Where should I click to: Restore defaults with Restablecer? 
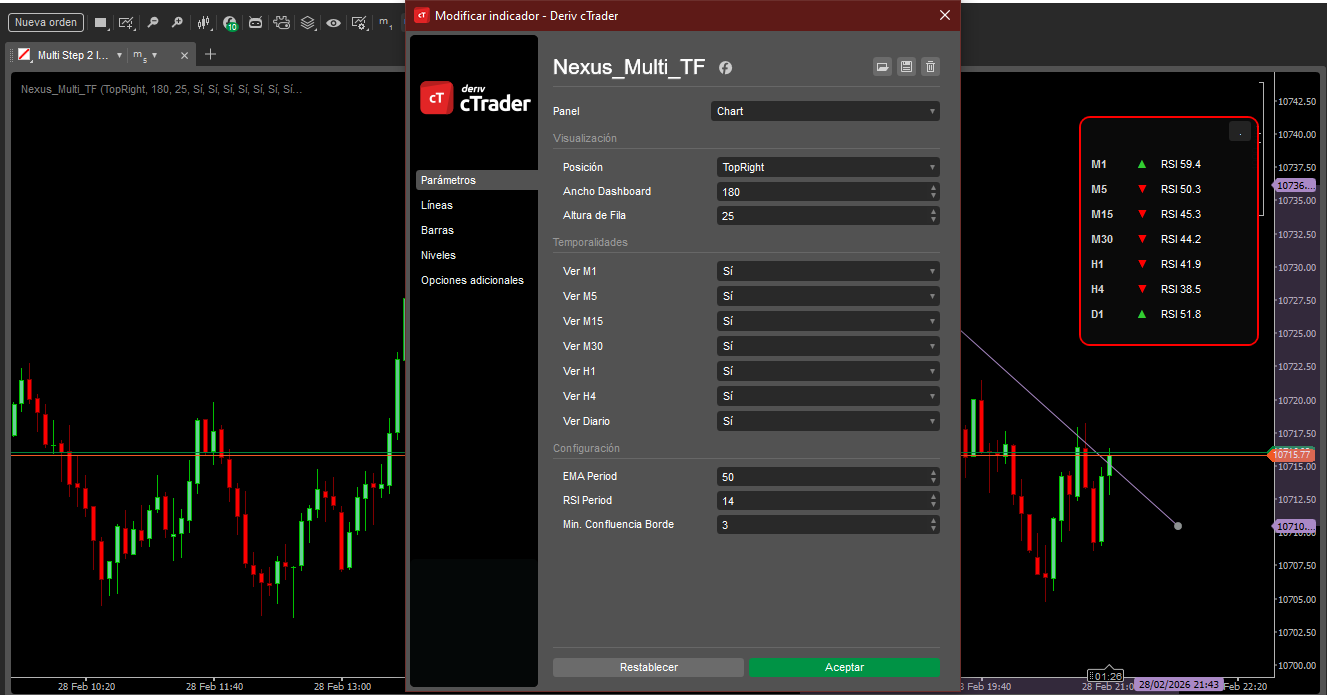[647, 667]
